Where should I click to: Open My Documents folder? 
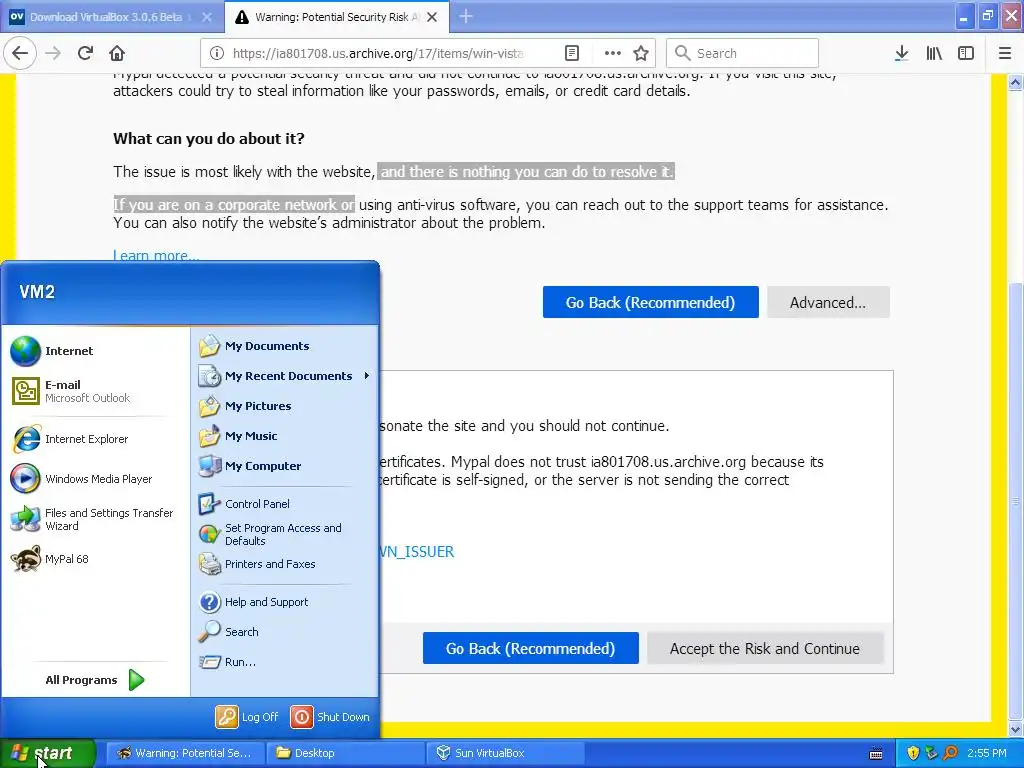[284, 345]
